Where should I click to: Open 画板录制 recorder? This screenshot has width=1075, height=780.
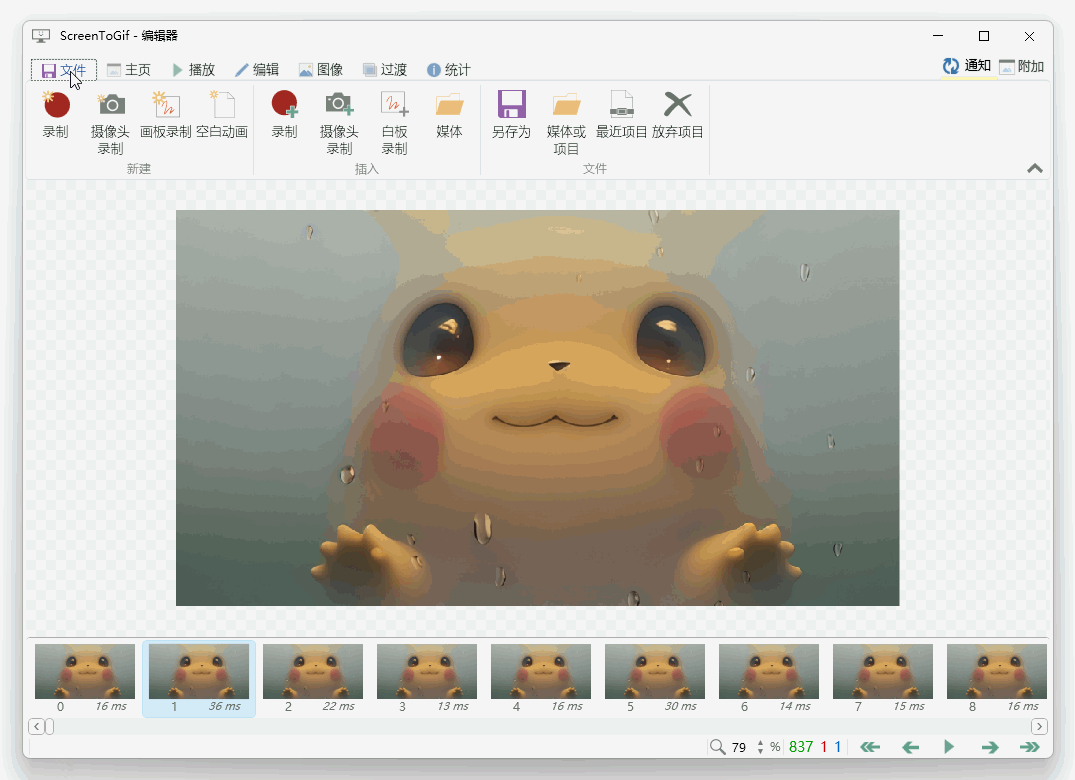166,115
